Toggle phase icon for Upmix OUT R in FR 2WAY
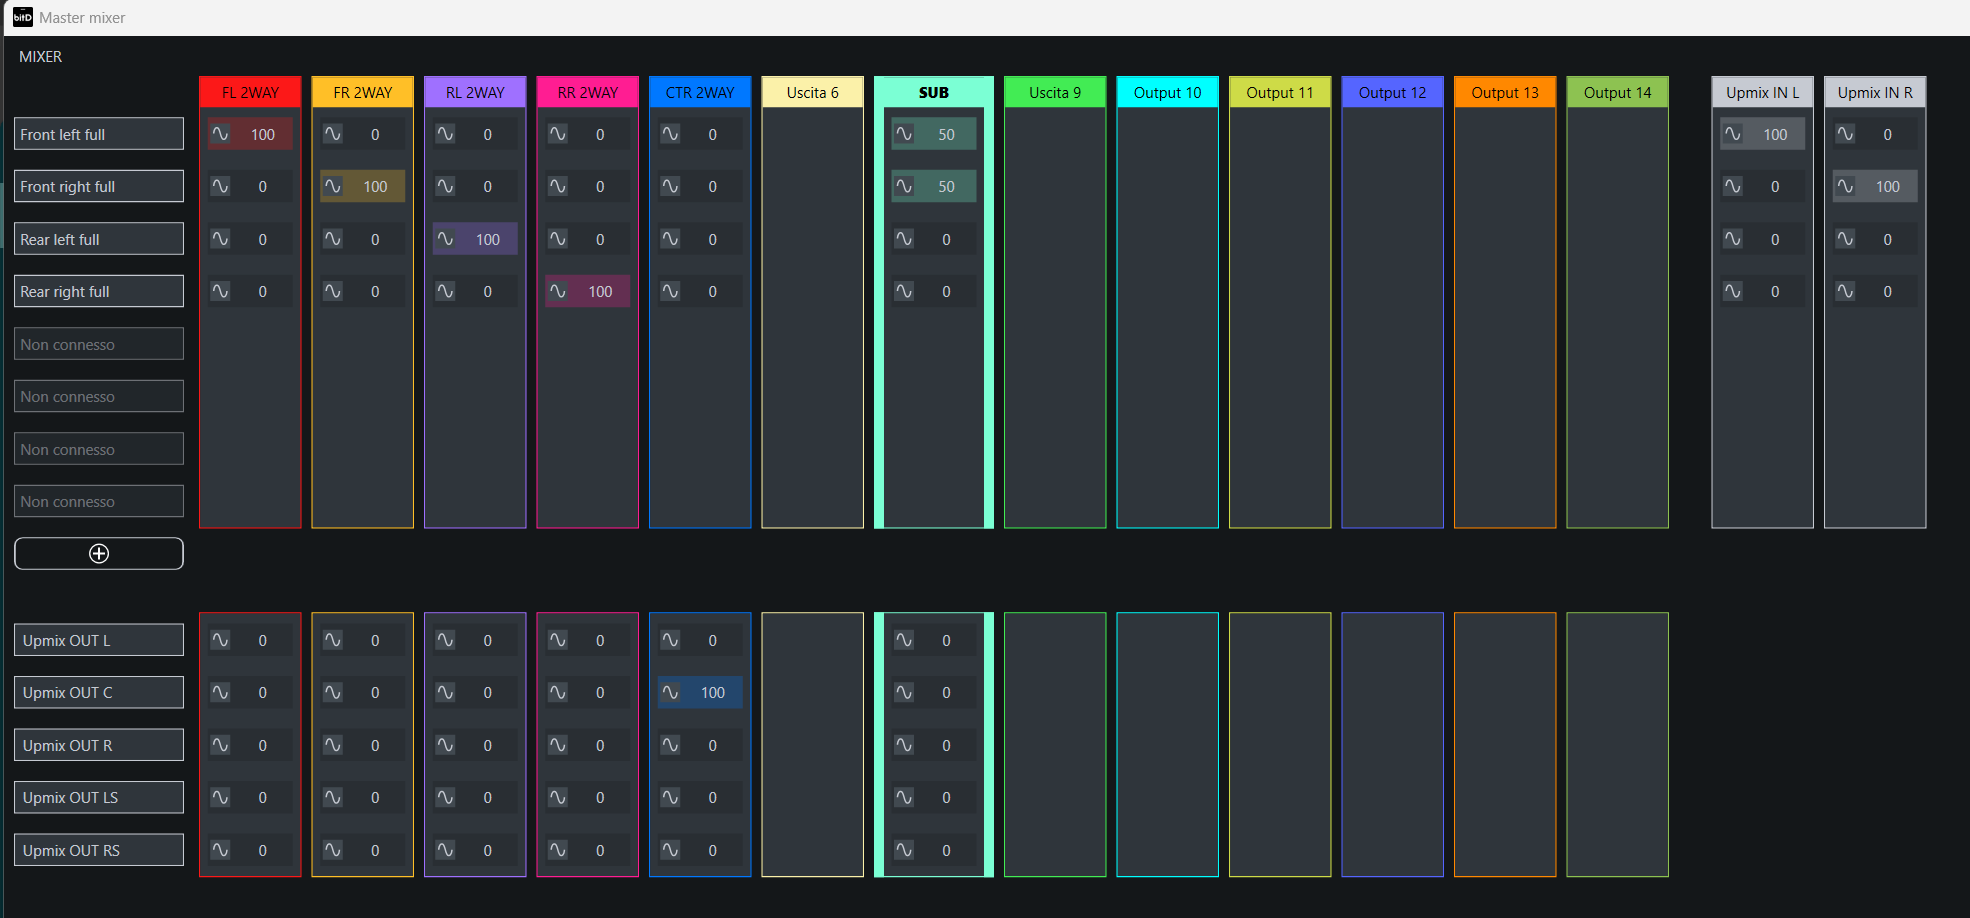Image resolution: width=1970 pixels, height=918 pixels. pyautogui.click(x=333, y=745)
